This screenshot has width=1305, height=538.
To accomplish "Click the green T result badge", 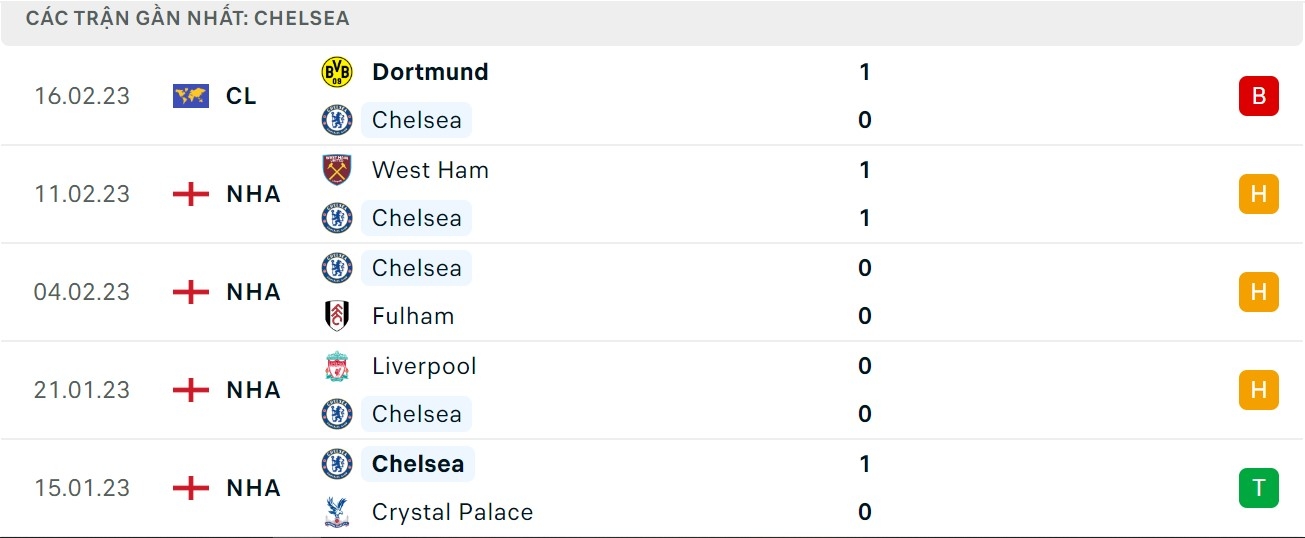I will 1258,488.
